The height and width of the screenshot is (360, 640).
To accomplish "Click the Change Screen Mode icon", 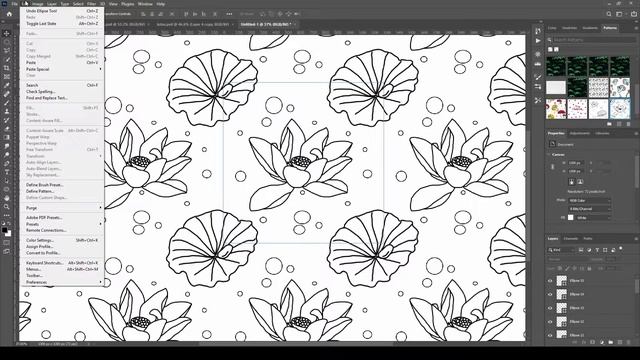I will coord(7,252).
